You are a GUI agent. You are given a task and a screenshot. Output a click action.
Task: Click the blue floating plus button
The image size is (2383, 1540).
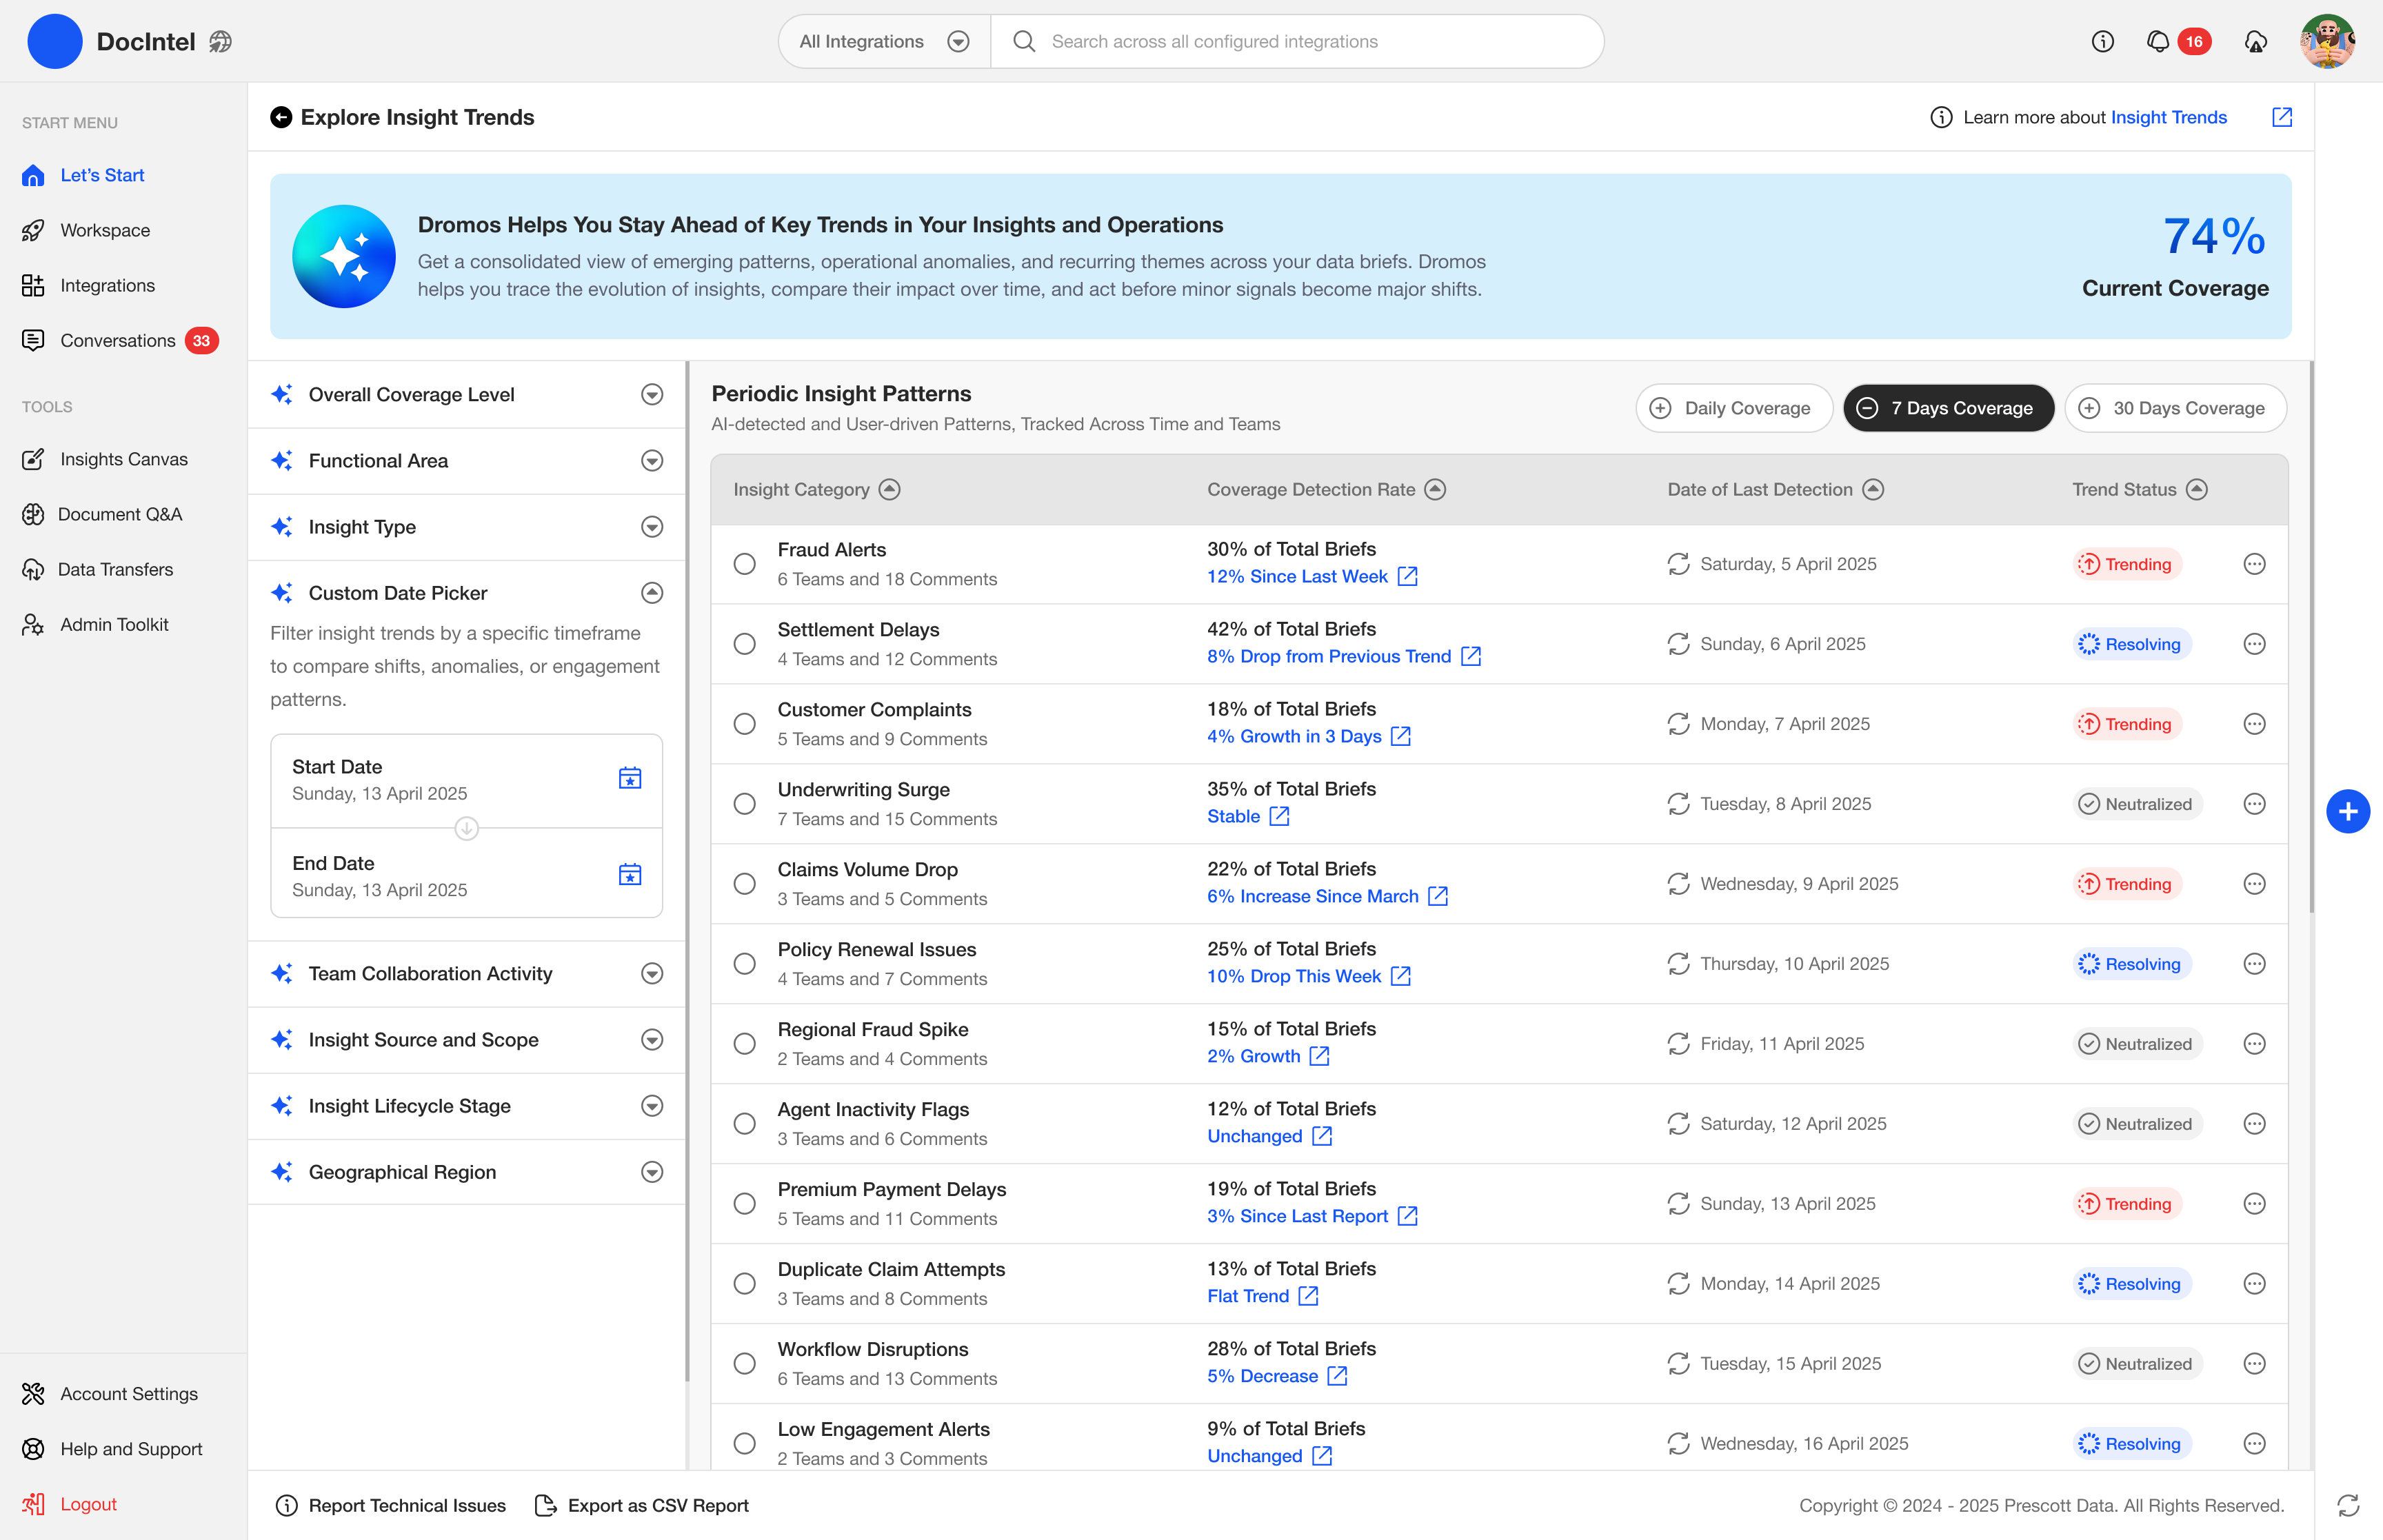(2348, 811)
